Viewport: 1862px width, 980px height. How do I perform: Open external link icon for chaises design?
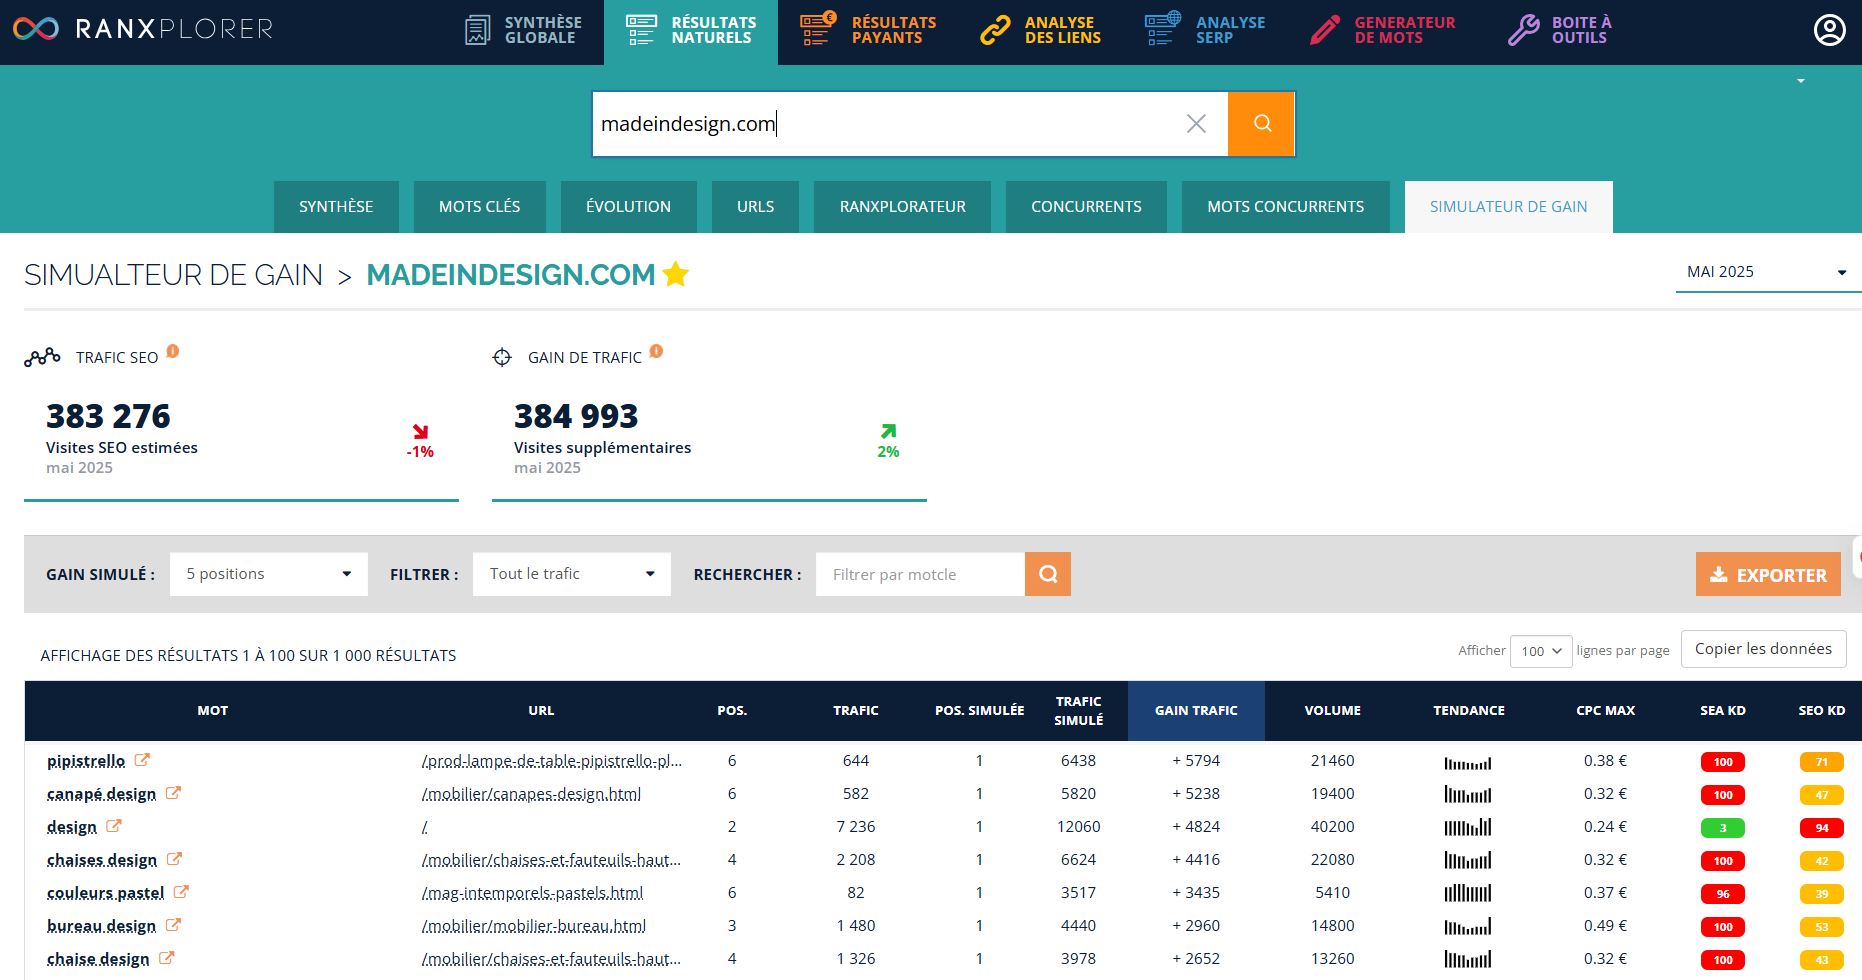[x=174, y=859]
